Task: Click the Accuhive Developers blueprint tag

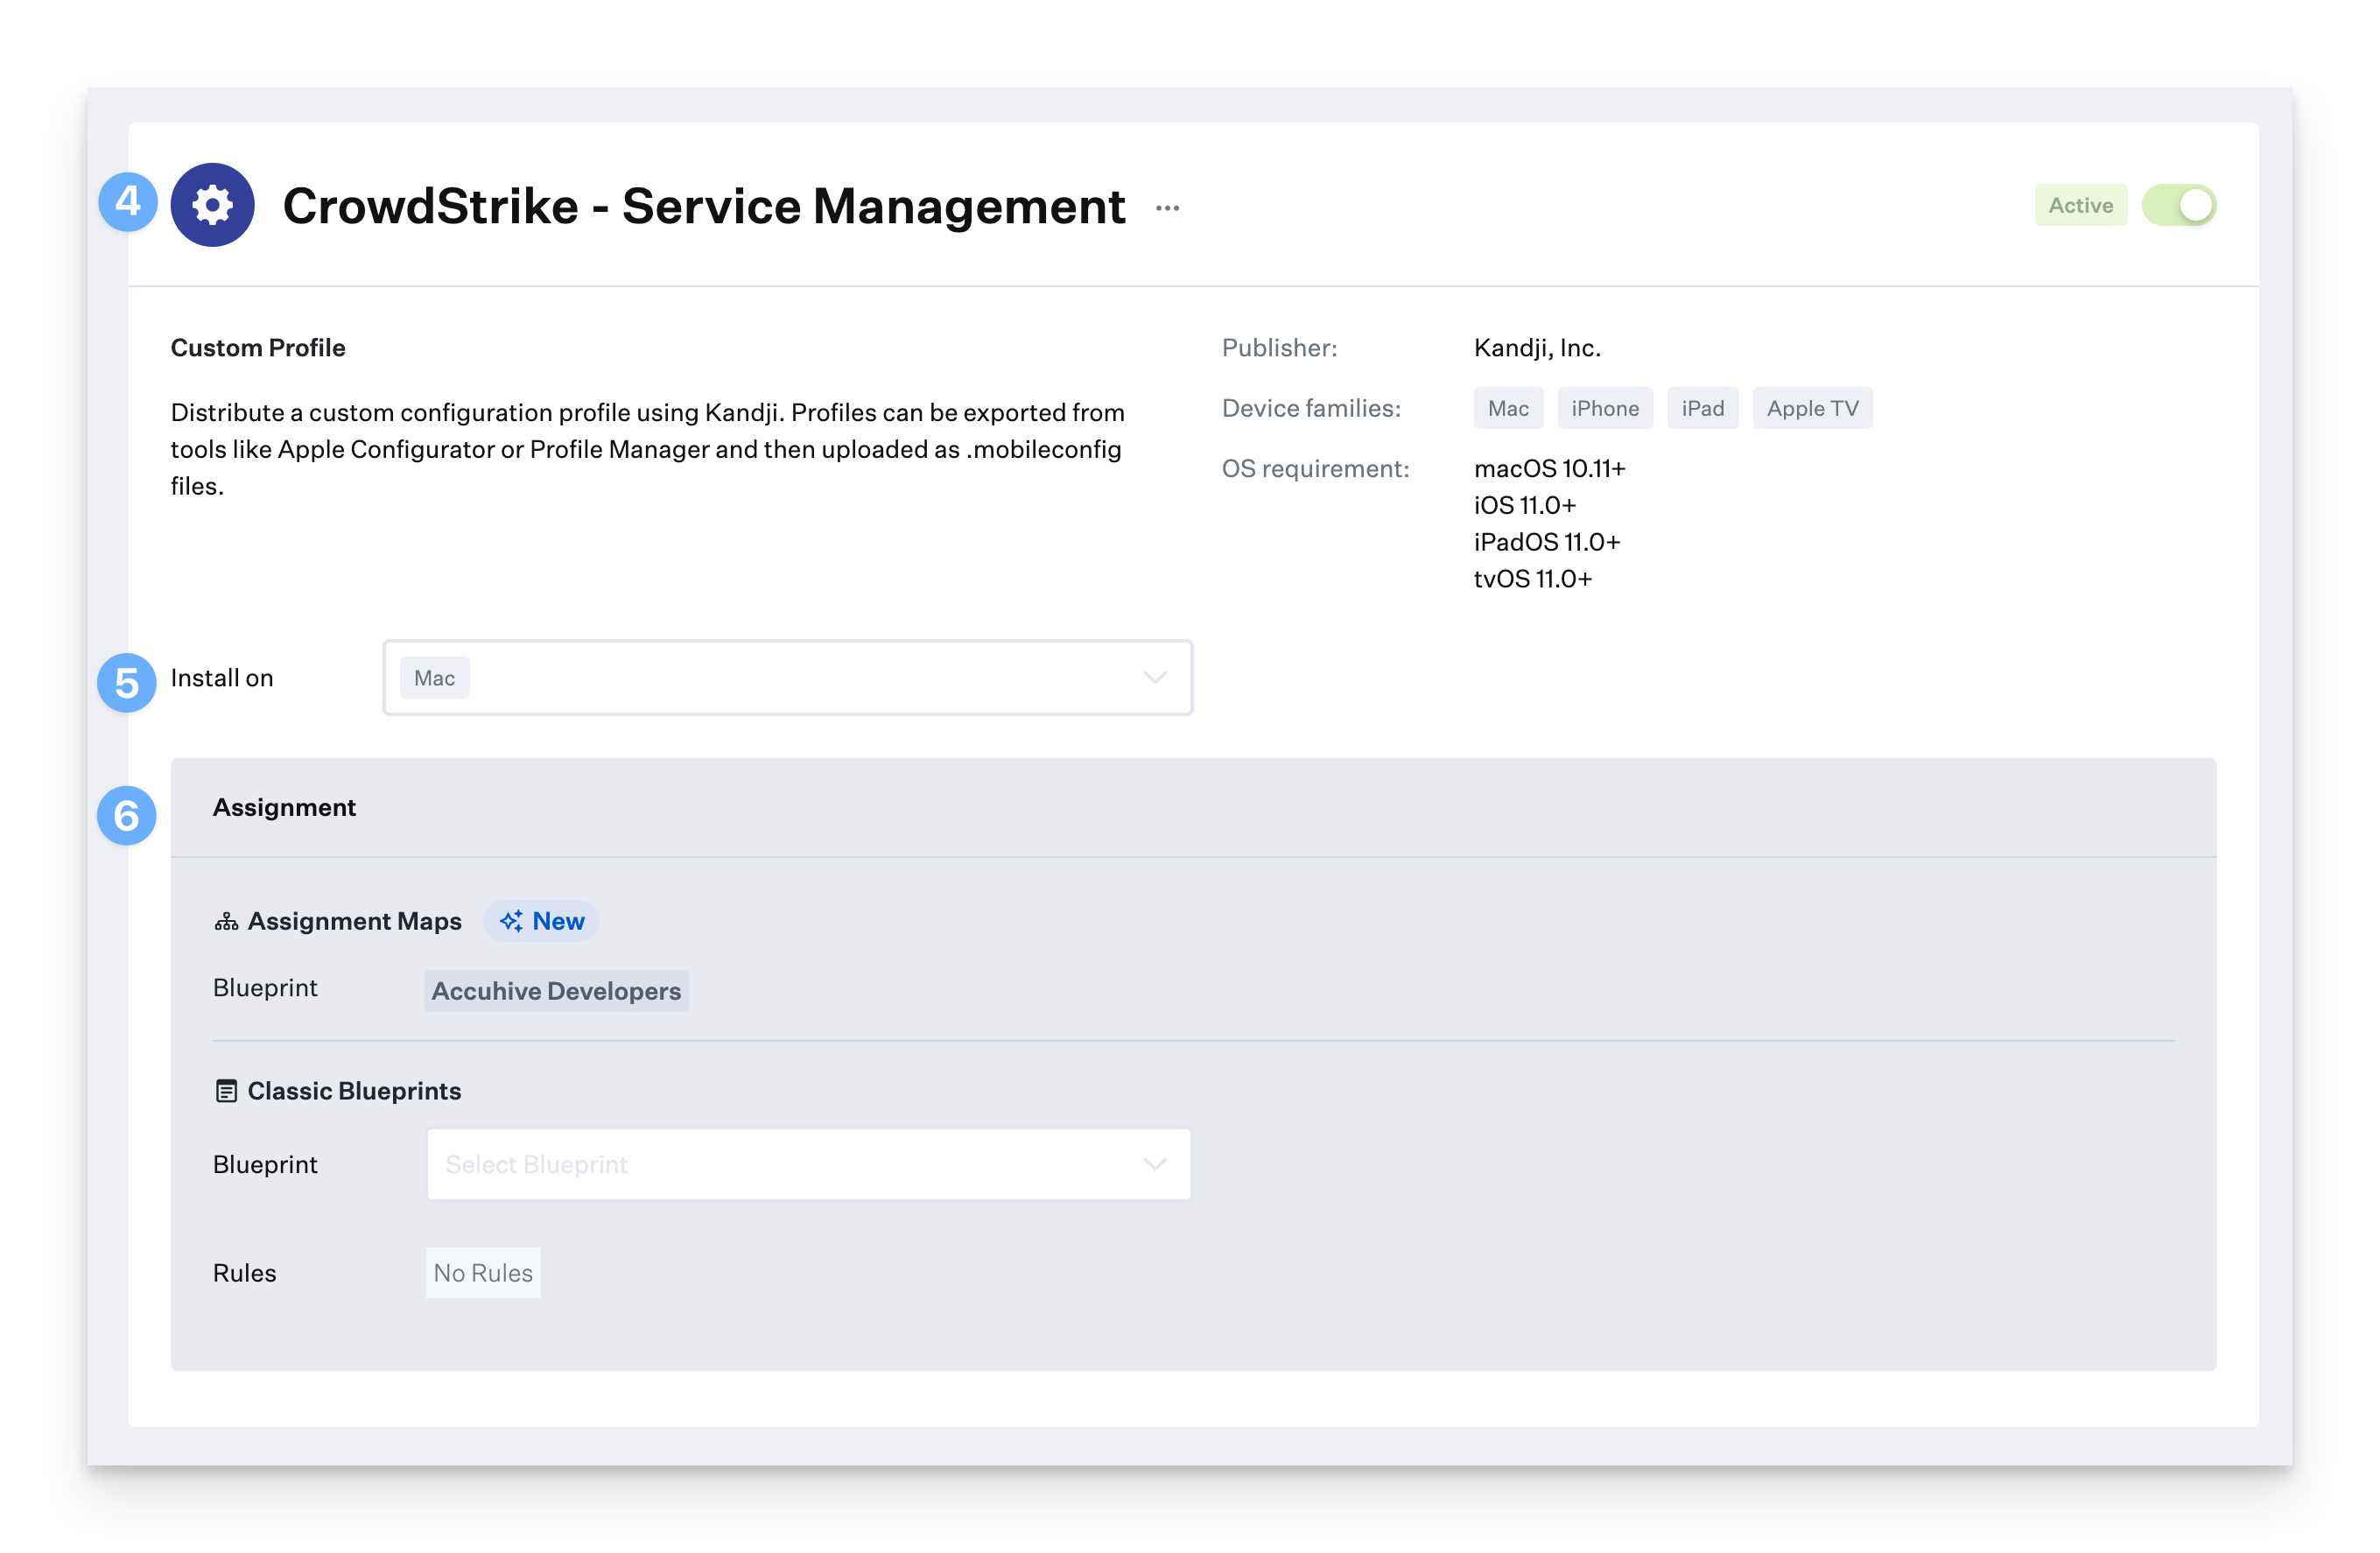Action: 556,991
